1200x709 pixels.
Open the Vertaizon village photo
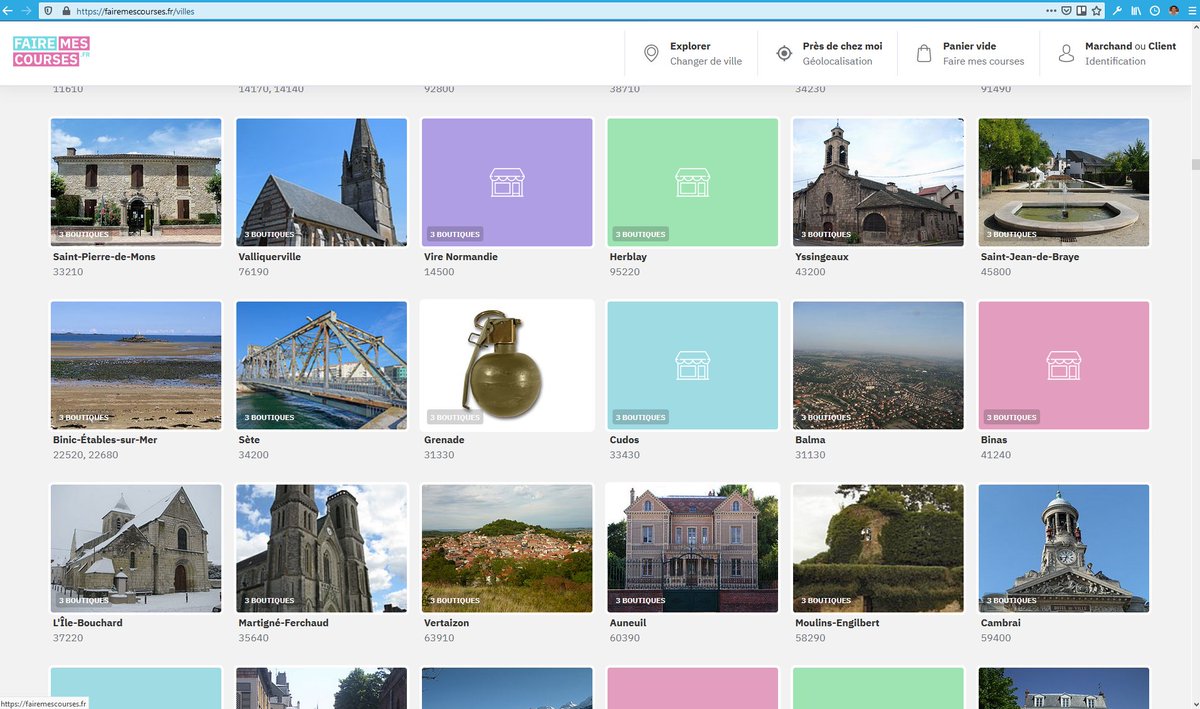tap(507, 548)
